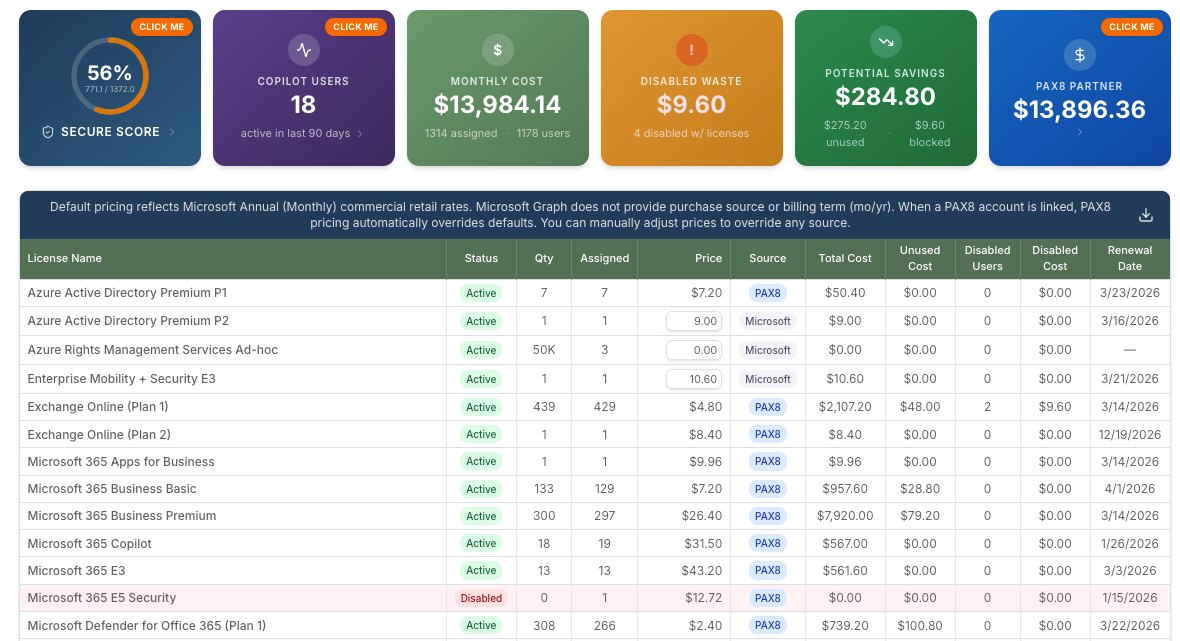Click the PAX8 source badge for Microsoft 365 Copilot
Image resolution: width=1180 pixels, height=641 pixels.
point(768,543)
